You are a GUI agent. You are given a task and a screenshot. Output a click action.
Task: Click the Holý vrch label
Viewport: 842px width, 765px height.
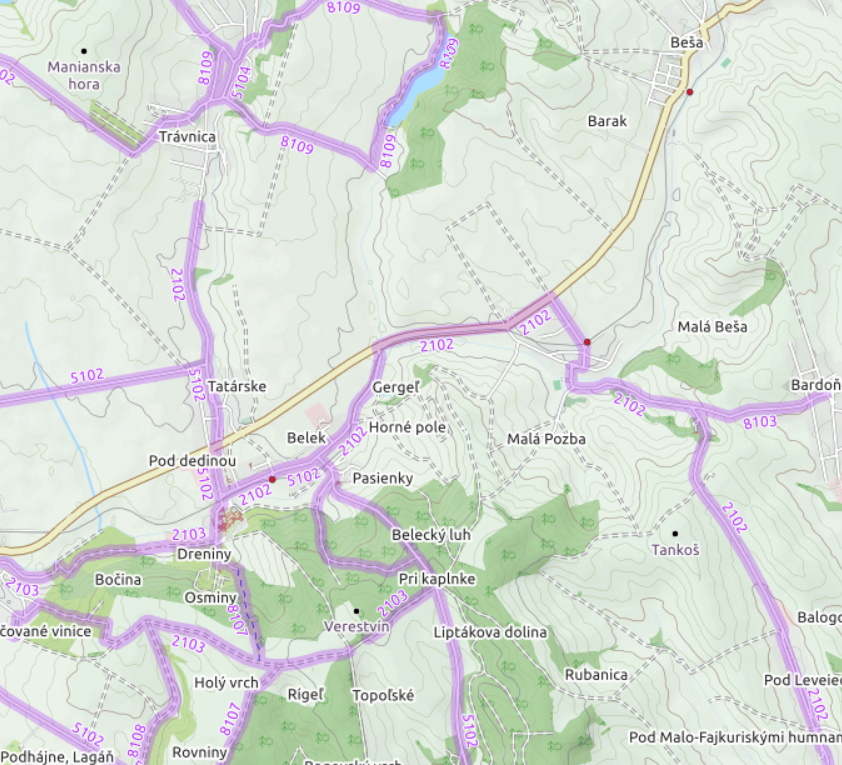pyautogui.click(x=226, y=683)
